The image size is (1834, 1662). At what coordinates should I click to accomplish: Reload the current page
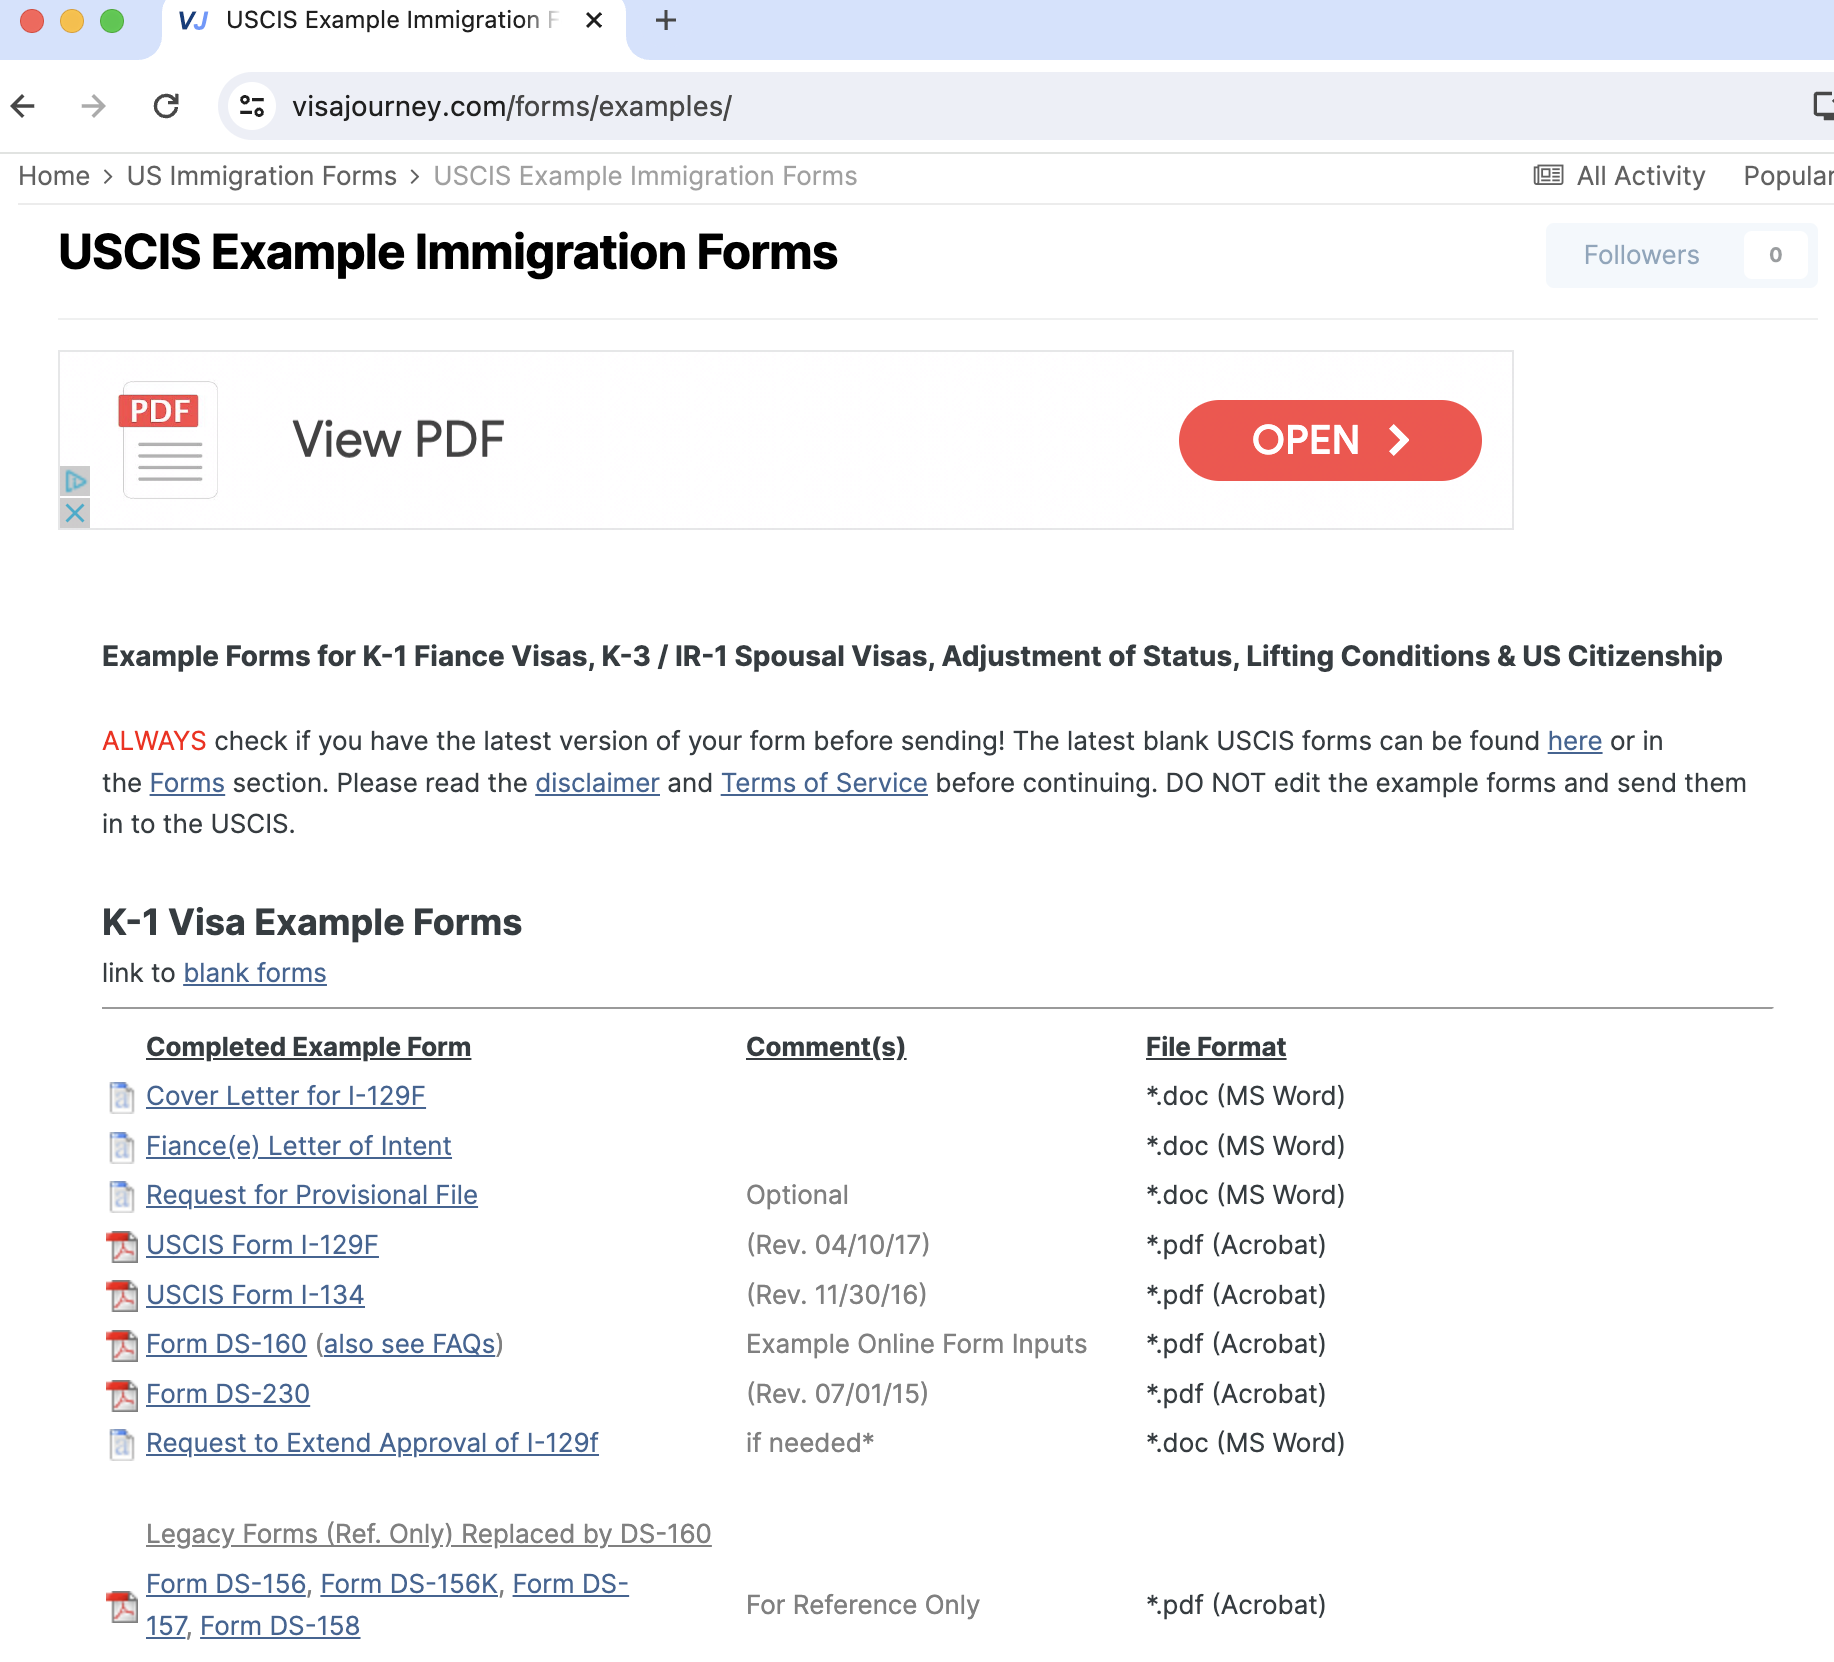tap(166, 106)
